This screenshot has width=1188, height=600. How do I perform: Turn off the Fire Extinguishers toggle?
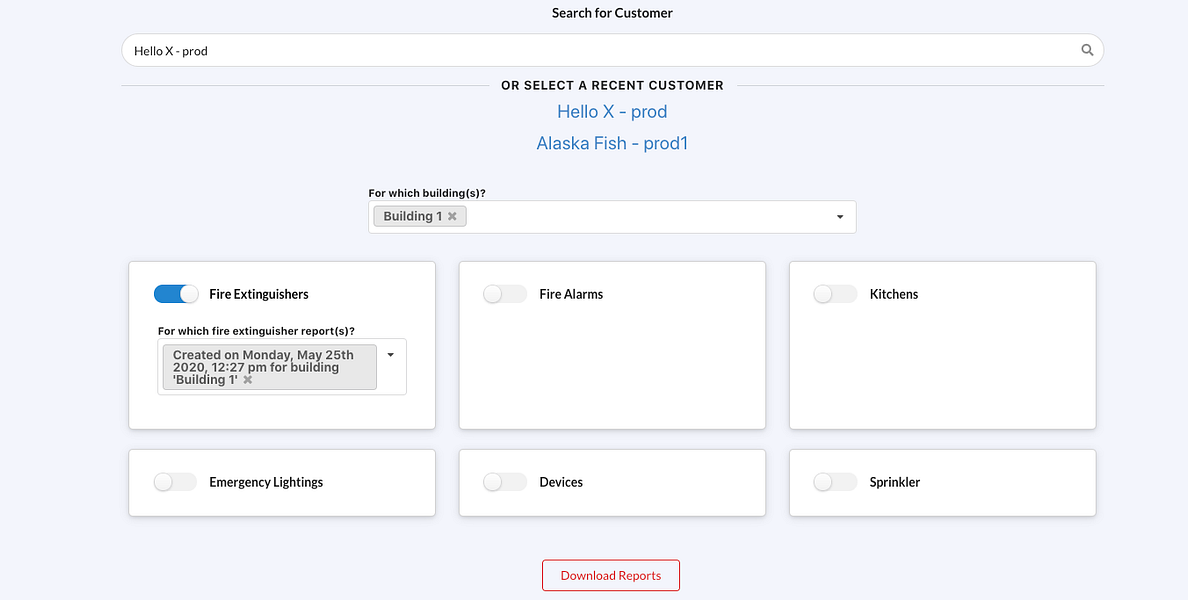[176, 294]
